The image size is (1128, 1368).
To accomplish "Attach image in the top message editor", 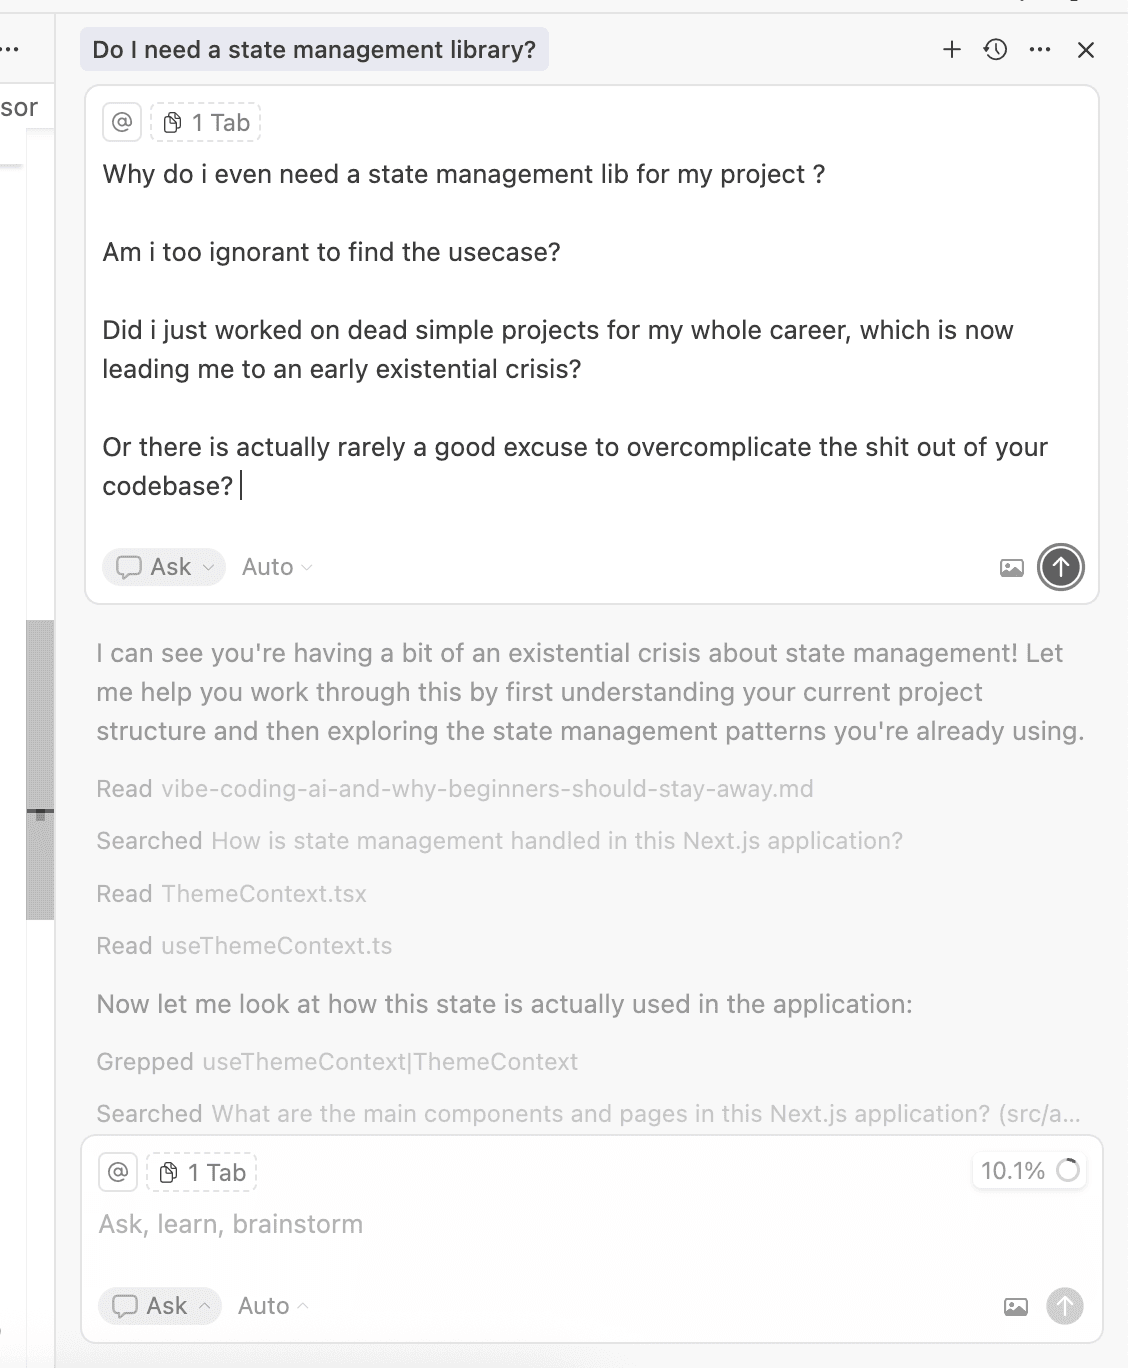I will point(1012,568).
